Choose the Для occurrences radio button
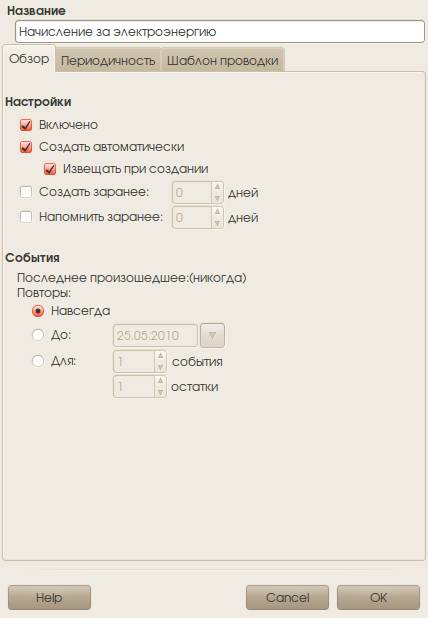428x618 pixels. (38, 361)
